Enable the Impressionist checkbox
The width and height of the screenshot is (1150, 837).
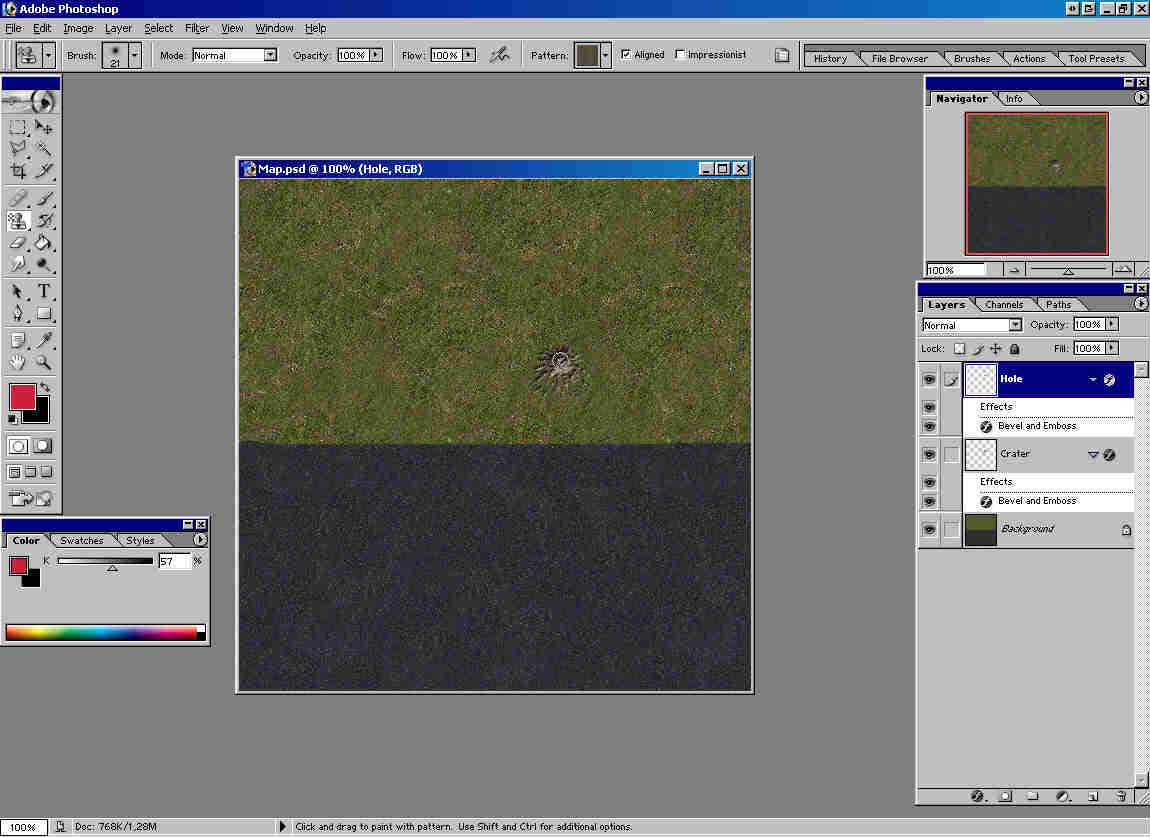click(681, 55)
